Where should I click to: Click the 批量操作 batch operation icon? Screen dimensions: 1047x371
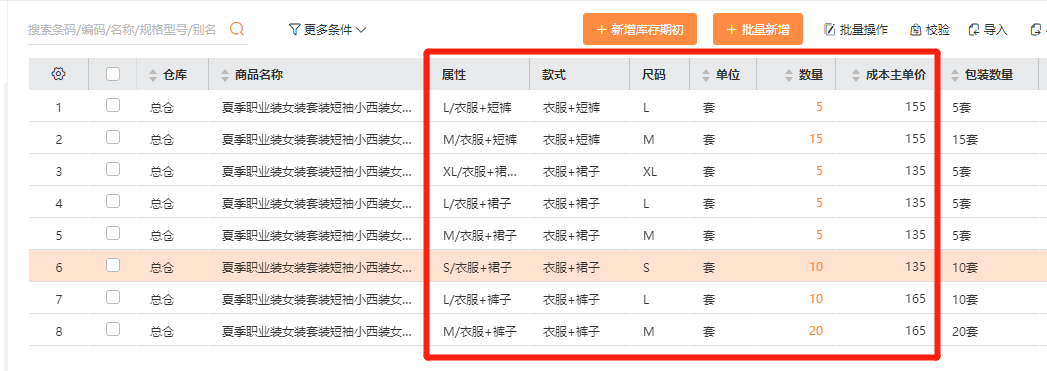830,29
